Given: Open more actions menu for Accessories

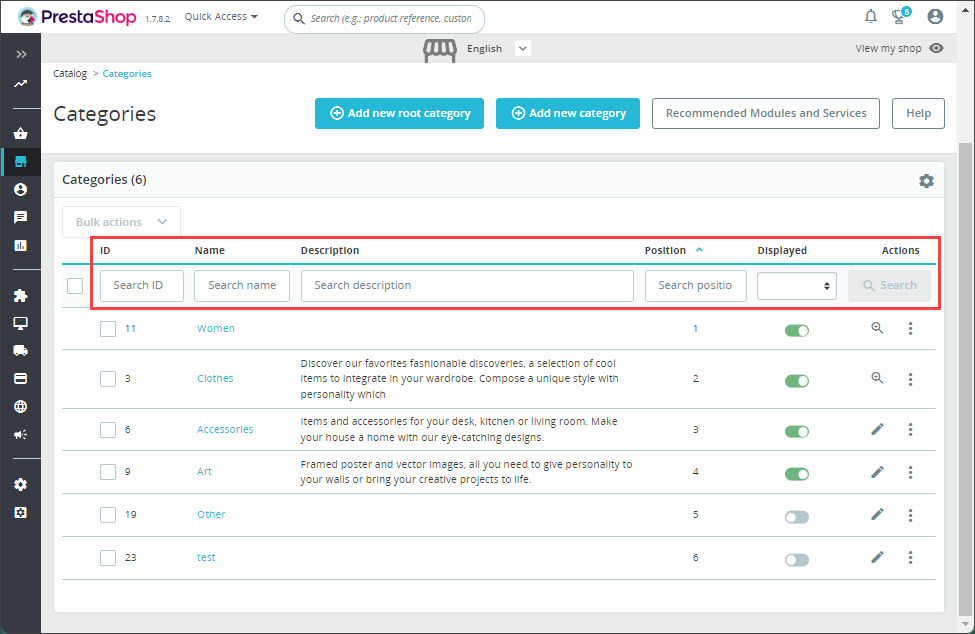Looking at the screenshot, I should 910,430.
